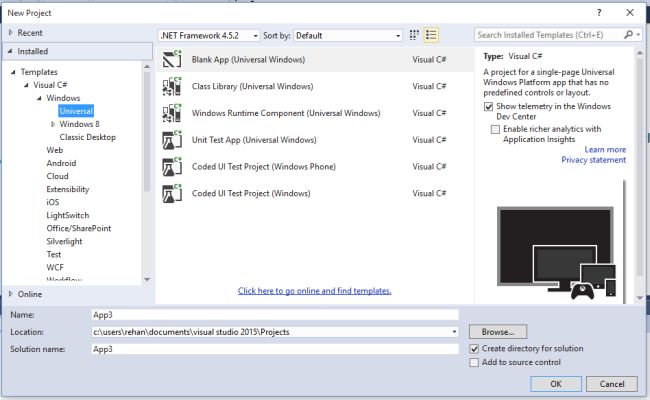The height and width of the screenshot is (400, 650).
Task: Select the LightSwitch template category
Action: coord(68,216)
